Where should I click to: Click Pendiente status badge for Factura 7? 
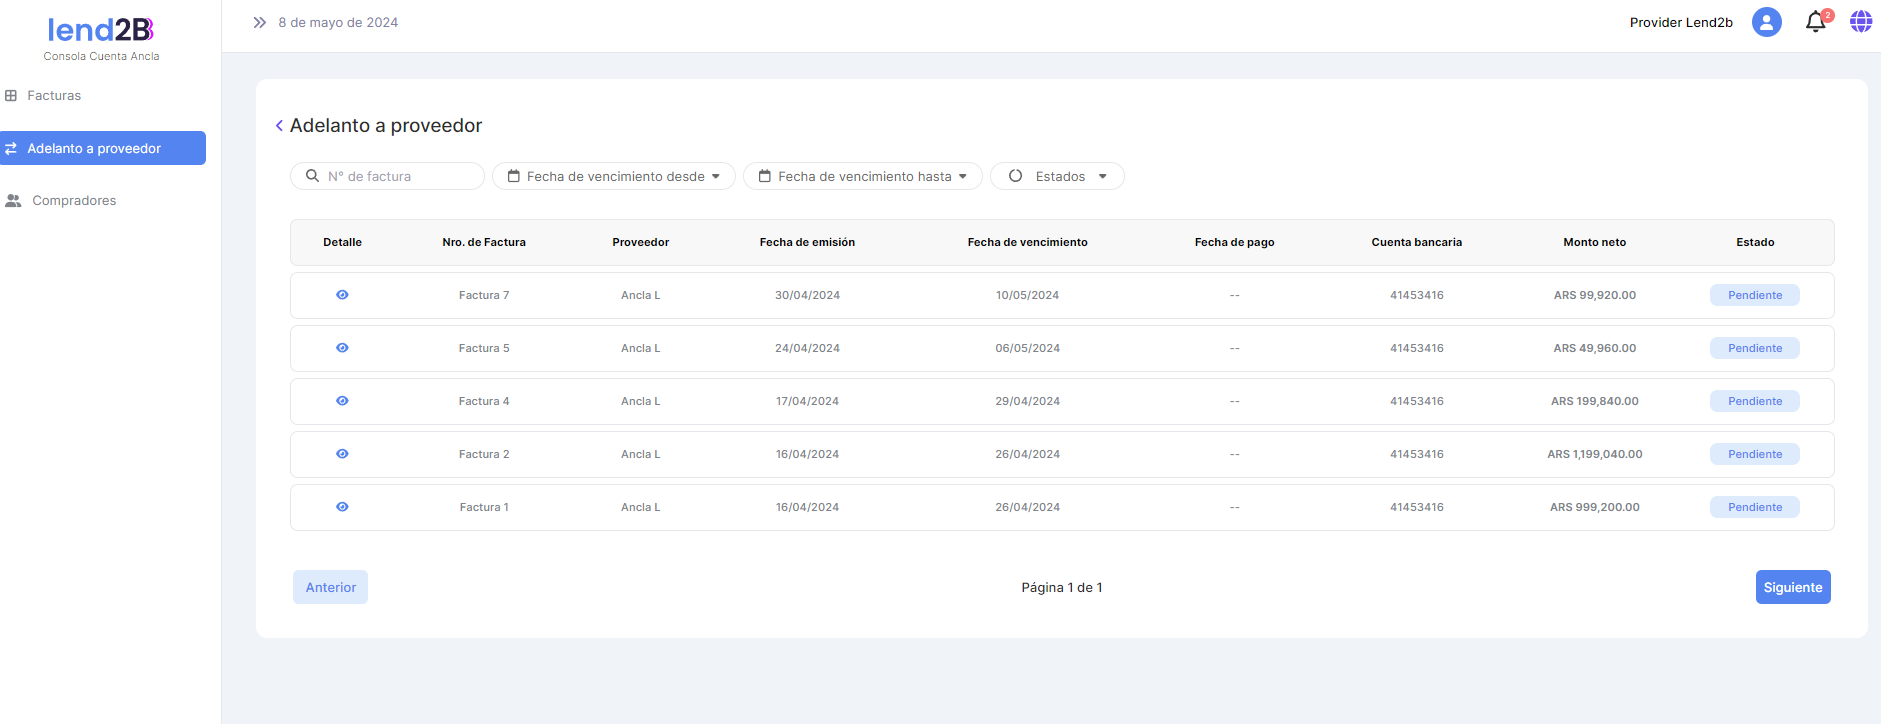tap(1754, 295)
